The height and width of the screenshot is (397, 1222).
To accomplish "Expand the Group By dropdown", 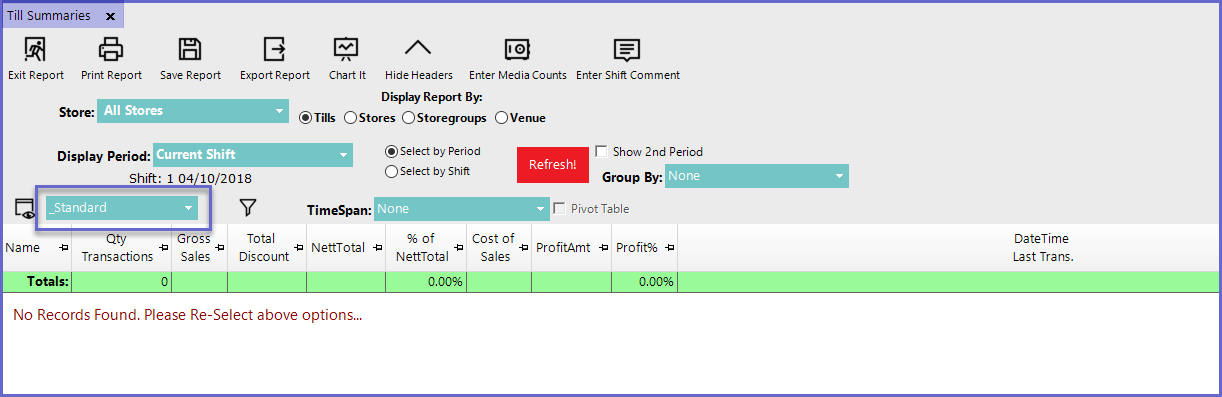I will tap(756, 176).
